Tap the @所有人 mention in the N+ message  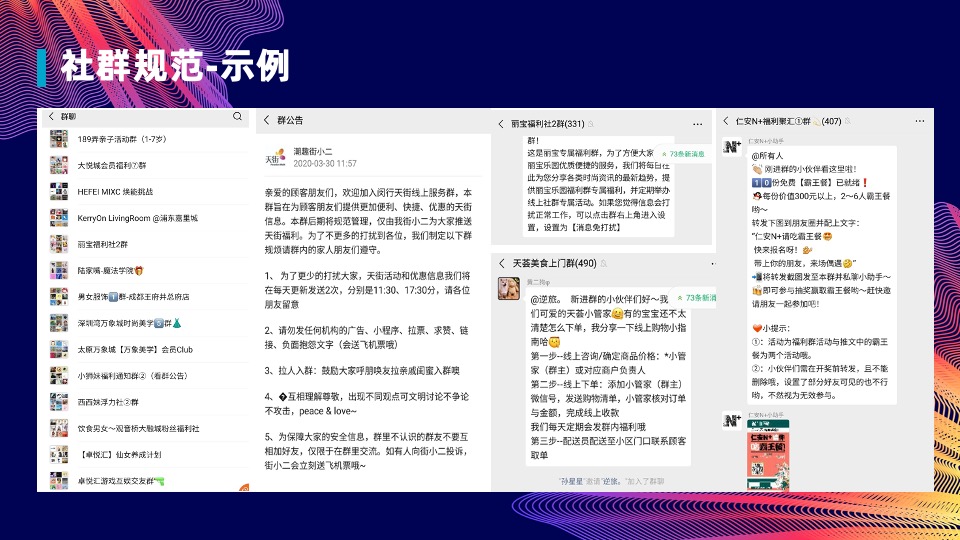767,156
